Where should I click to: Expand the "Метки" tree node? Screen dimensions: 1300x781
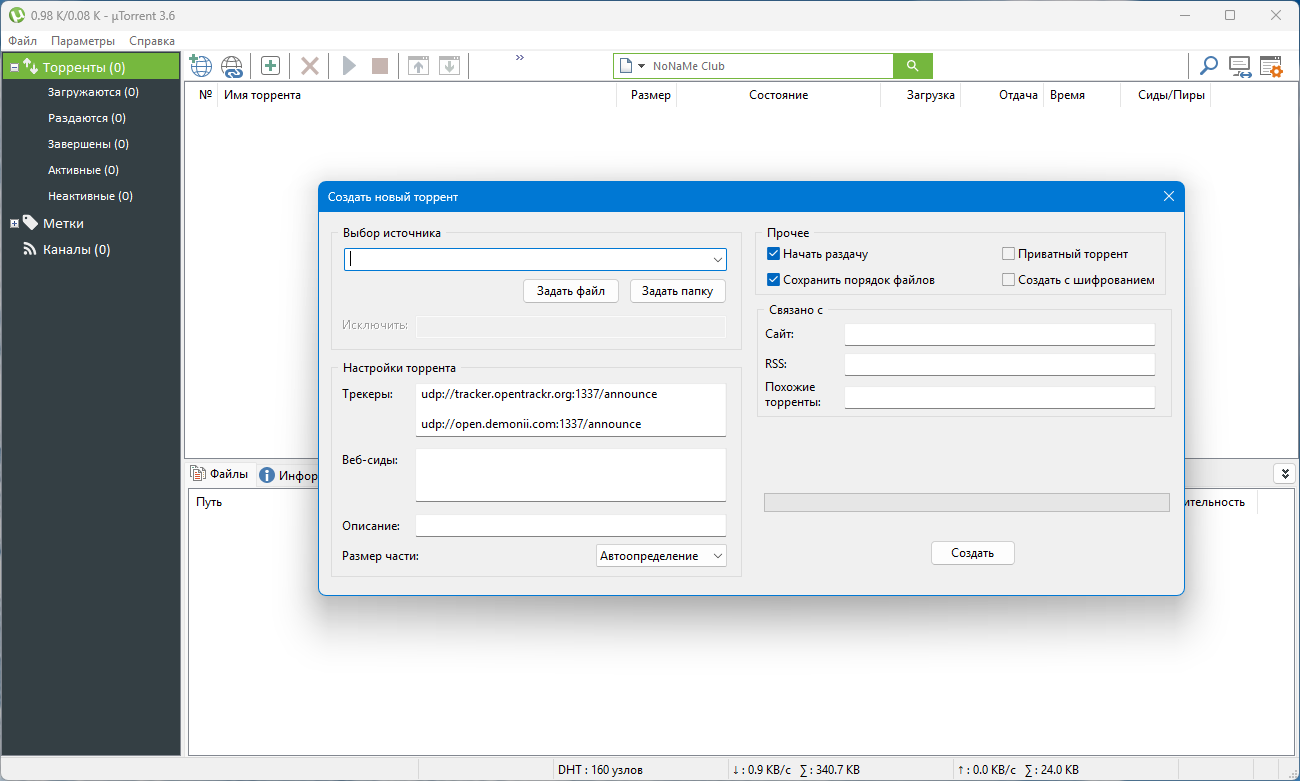[14, 224]
